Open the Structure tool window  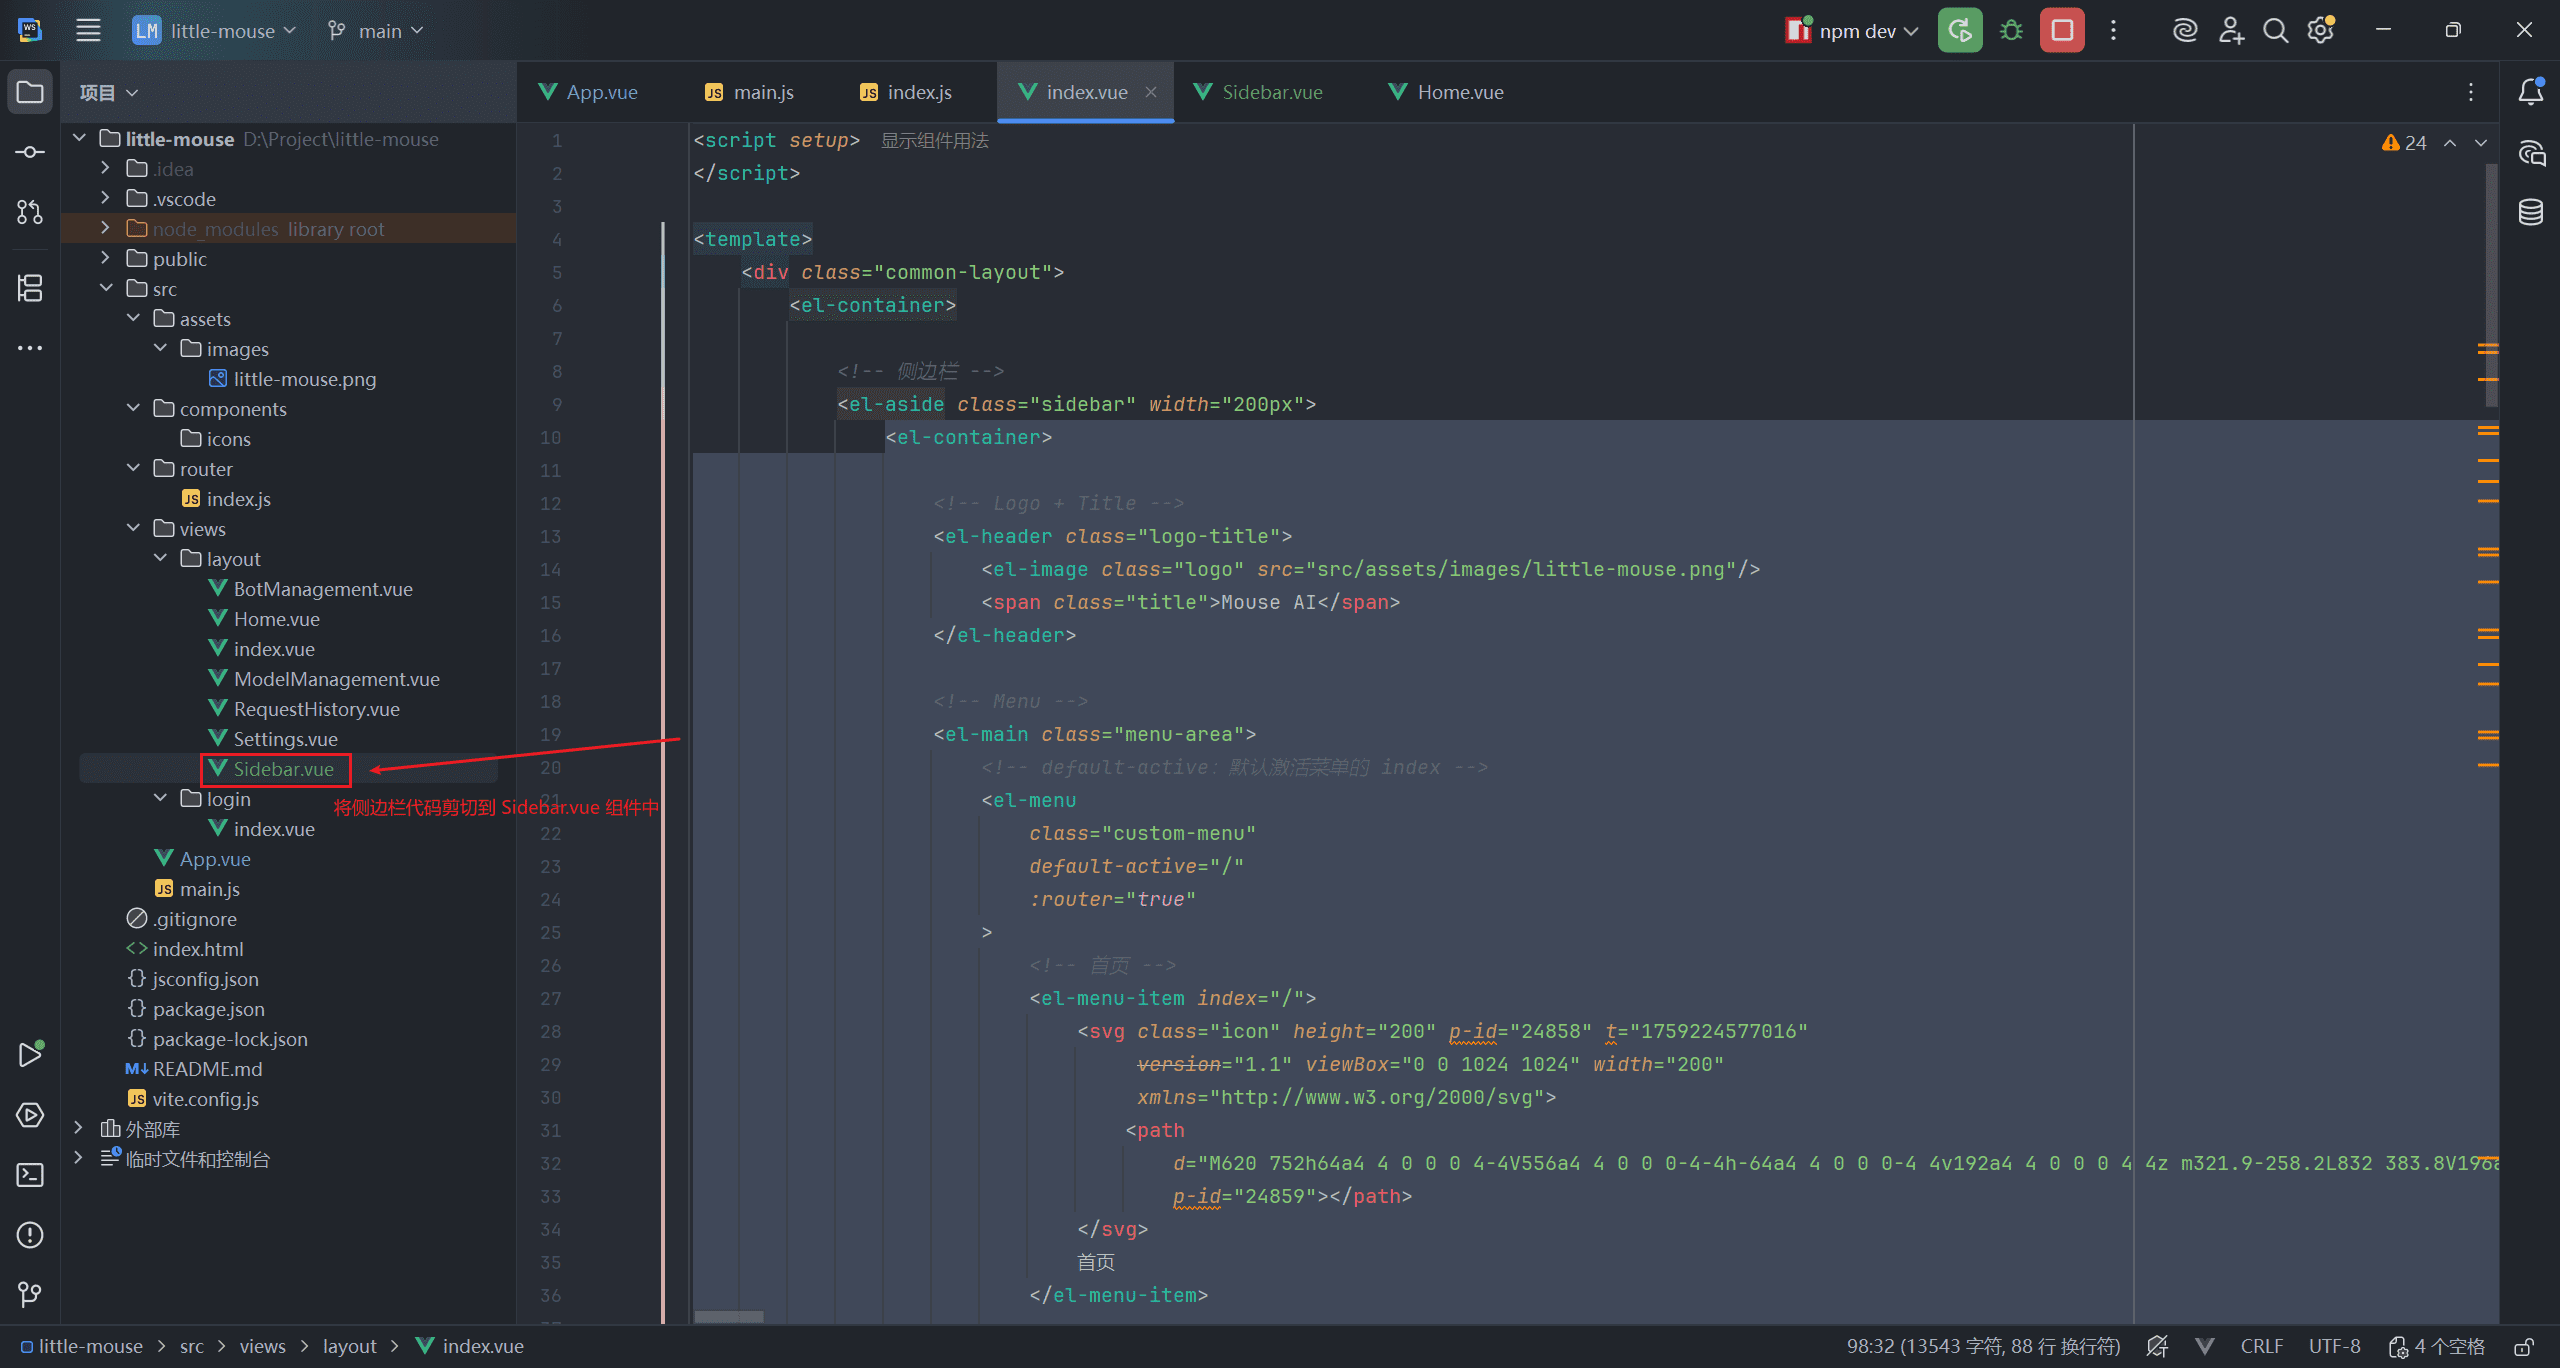coord(30,288)
